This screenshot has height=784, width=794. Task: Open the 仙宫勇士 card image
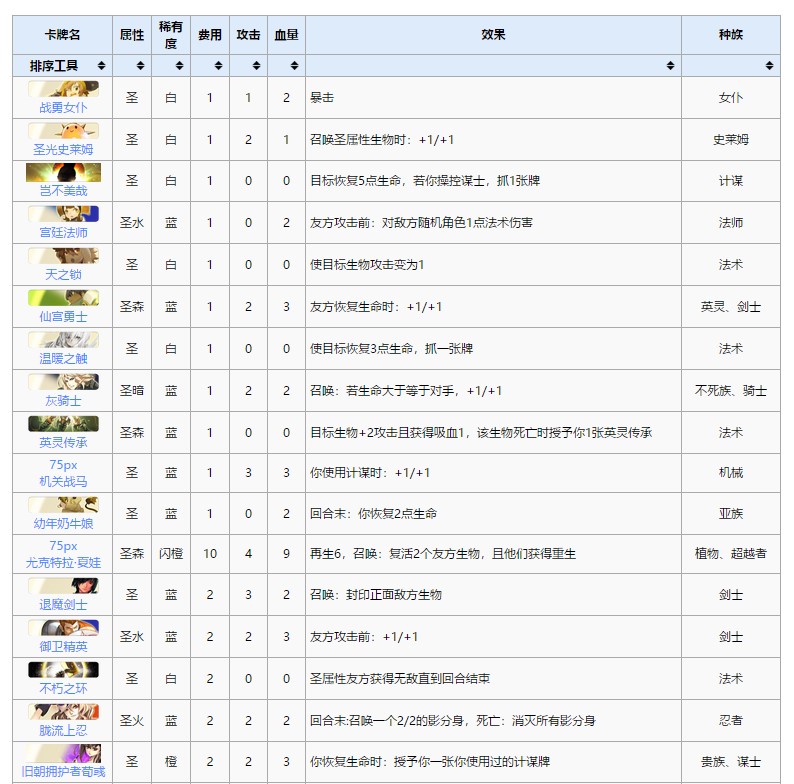[63, 298]
